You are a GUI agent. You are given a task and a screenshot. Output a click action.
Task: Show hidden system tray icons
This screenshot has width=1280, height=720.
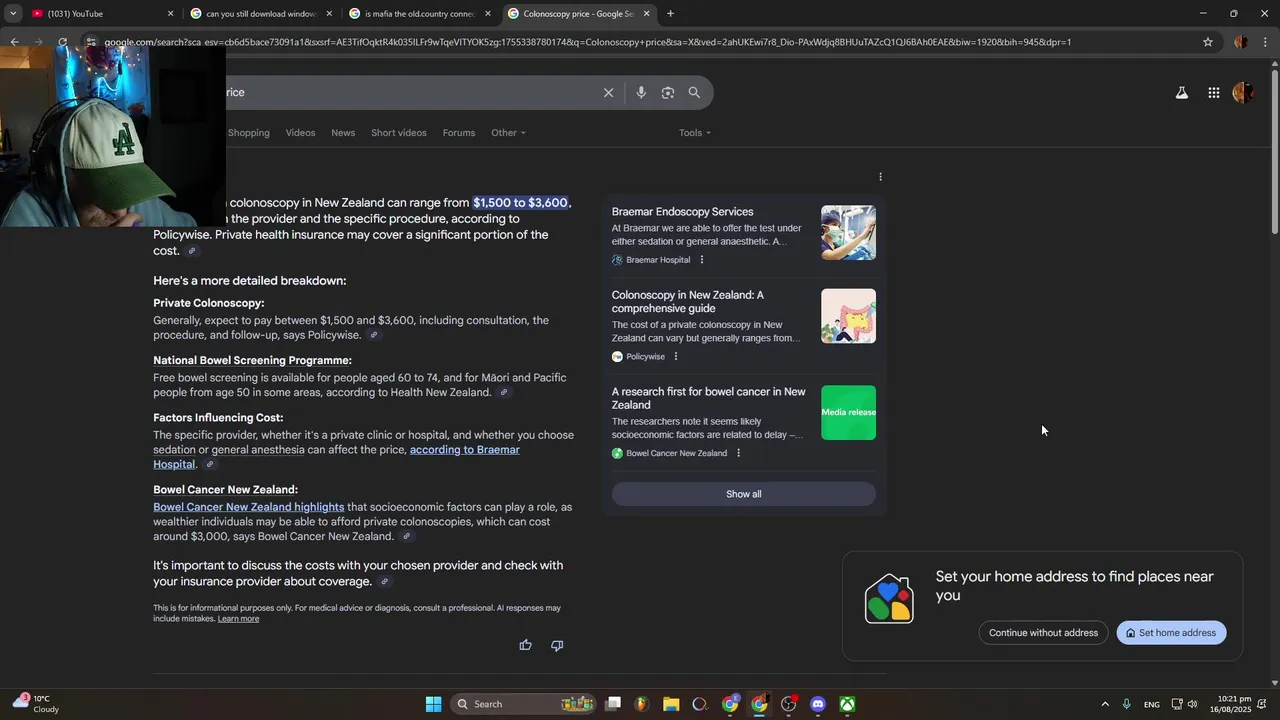point(1104,704)
